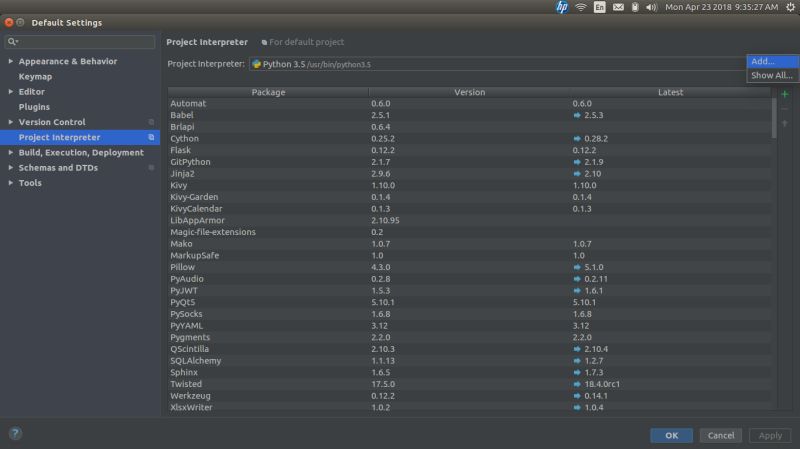The image size is (800, 449).
Task: Select the PyYAML package row
Action: [x=469, y=326]
